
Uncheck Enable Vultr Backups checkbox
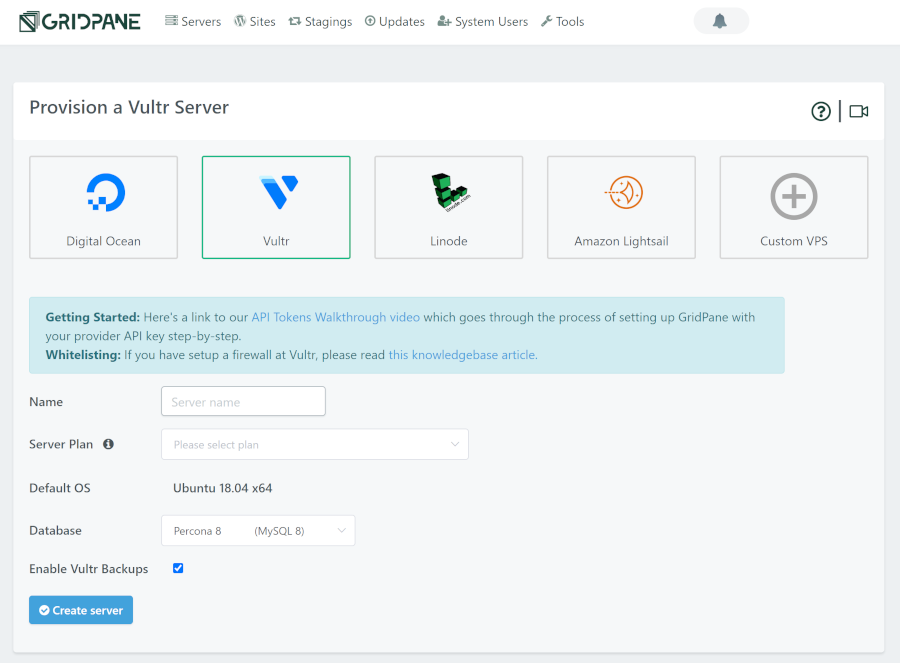[178, 568]
